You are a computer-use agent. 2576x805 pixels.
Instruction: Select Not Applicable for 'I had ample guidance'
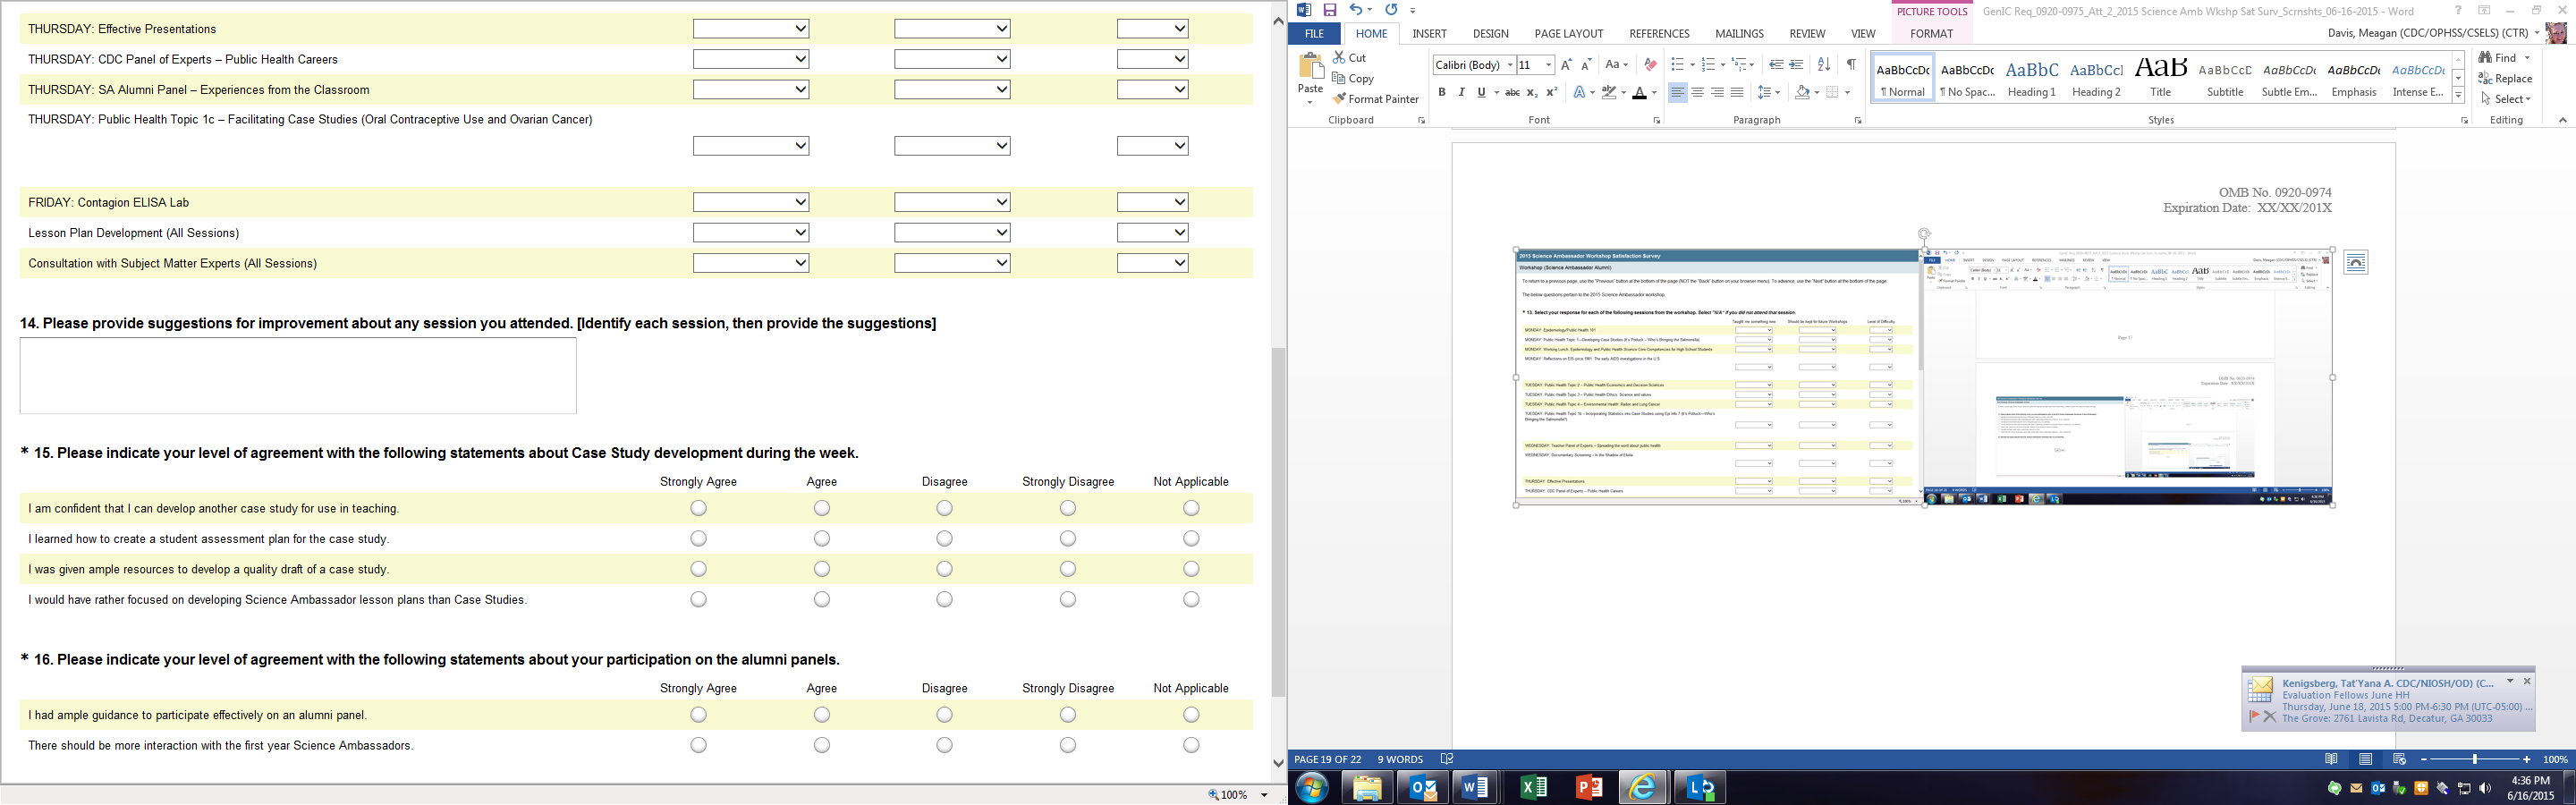pos(1191,715)
